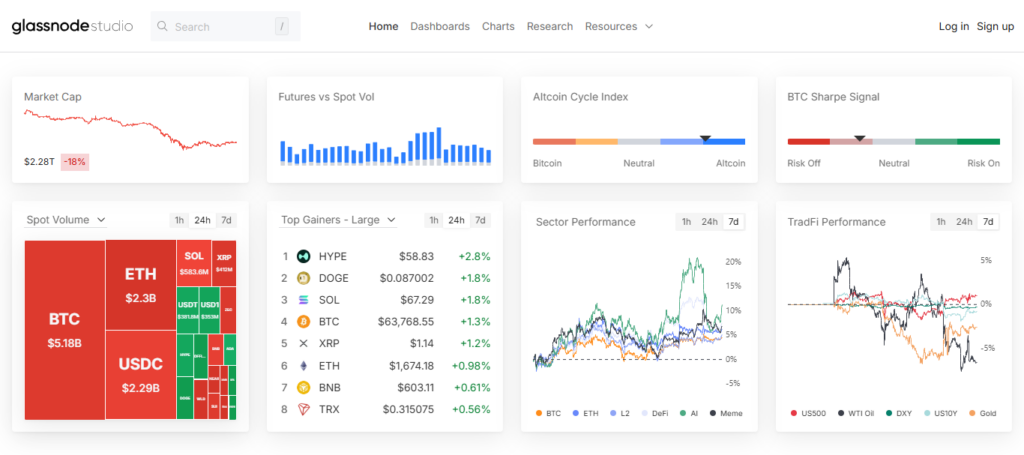Image resolution: width=1024 pixels, height=455 pixels.
Task: Open the Charts nav item
Action: pos(498,26)
